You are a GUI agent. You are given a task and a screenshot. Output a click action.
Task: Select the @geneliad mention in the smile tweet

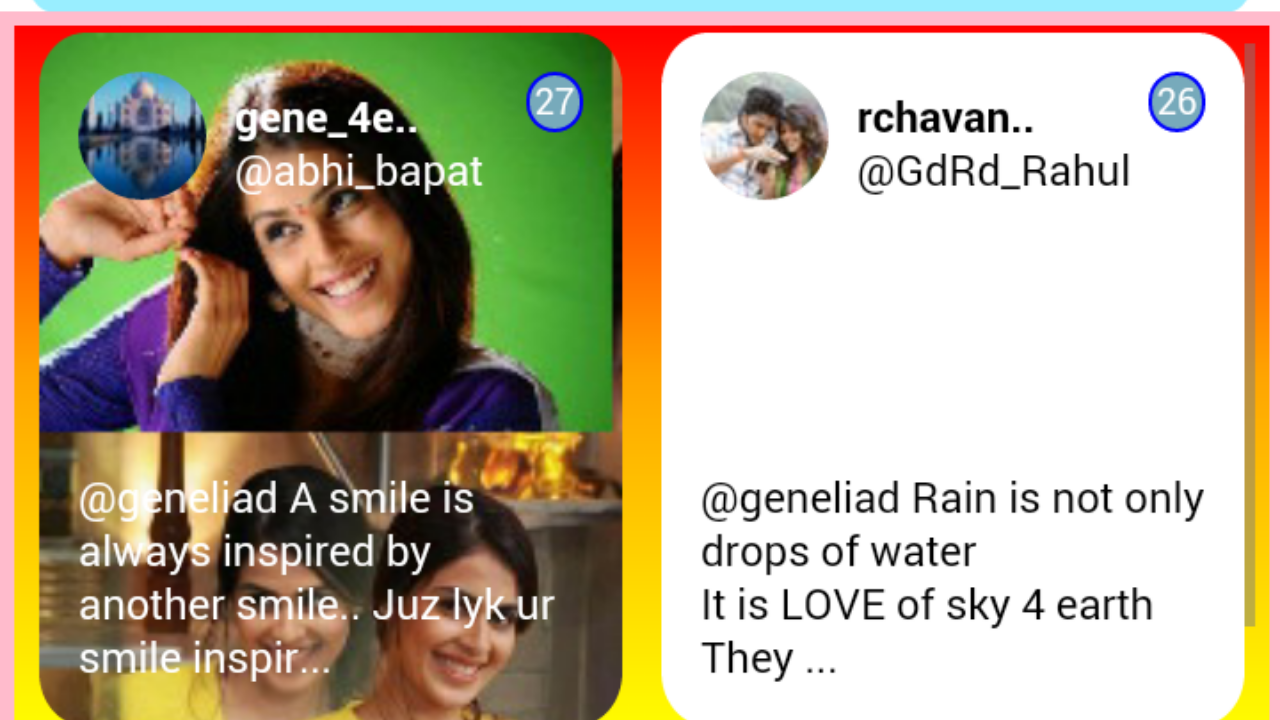point(179,499)
